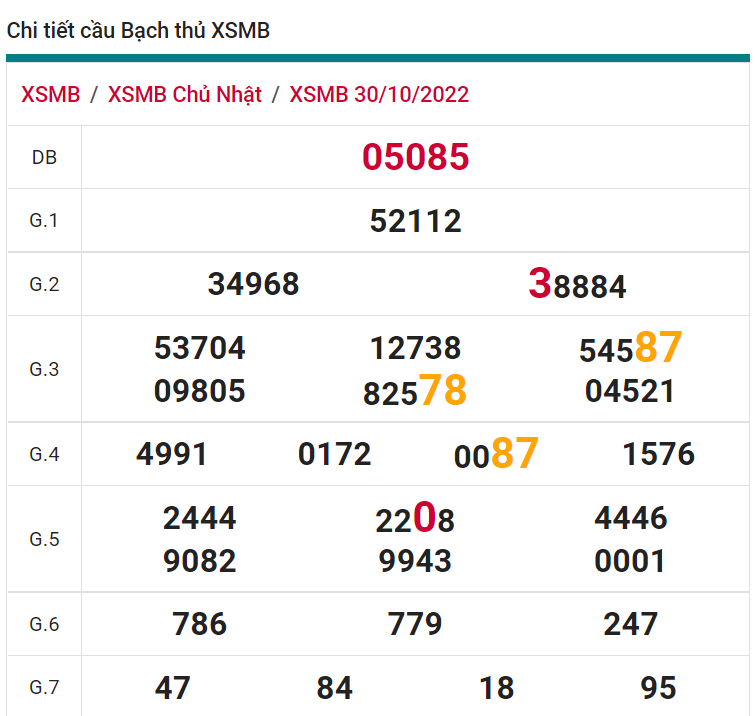Select the G.3 number 09805
This screenshot has width=755, height=716.
[199, 391]
